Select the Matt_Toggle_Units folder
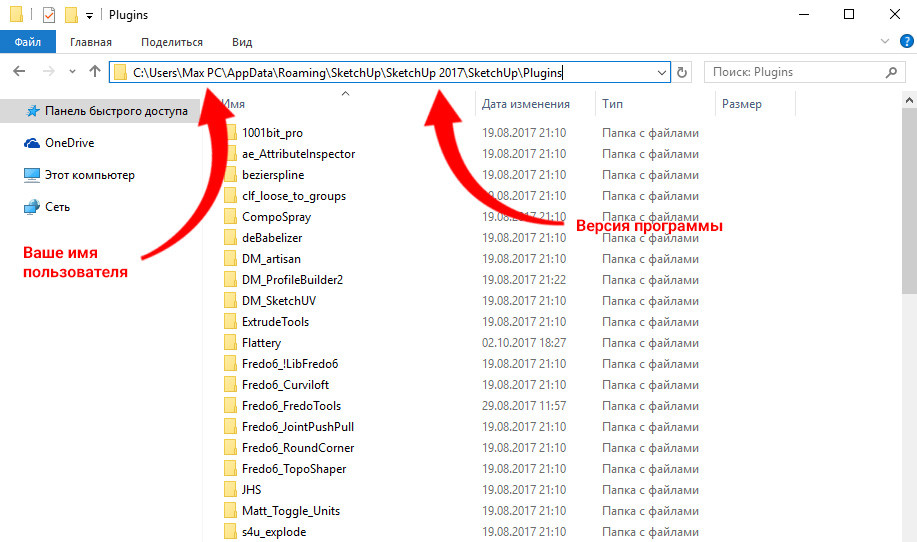The height and width of the screenshot is (542, 917). (x=291, y=511)
